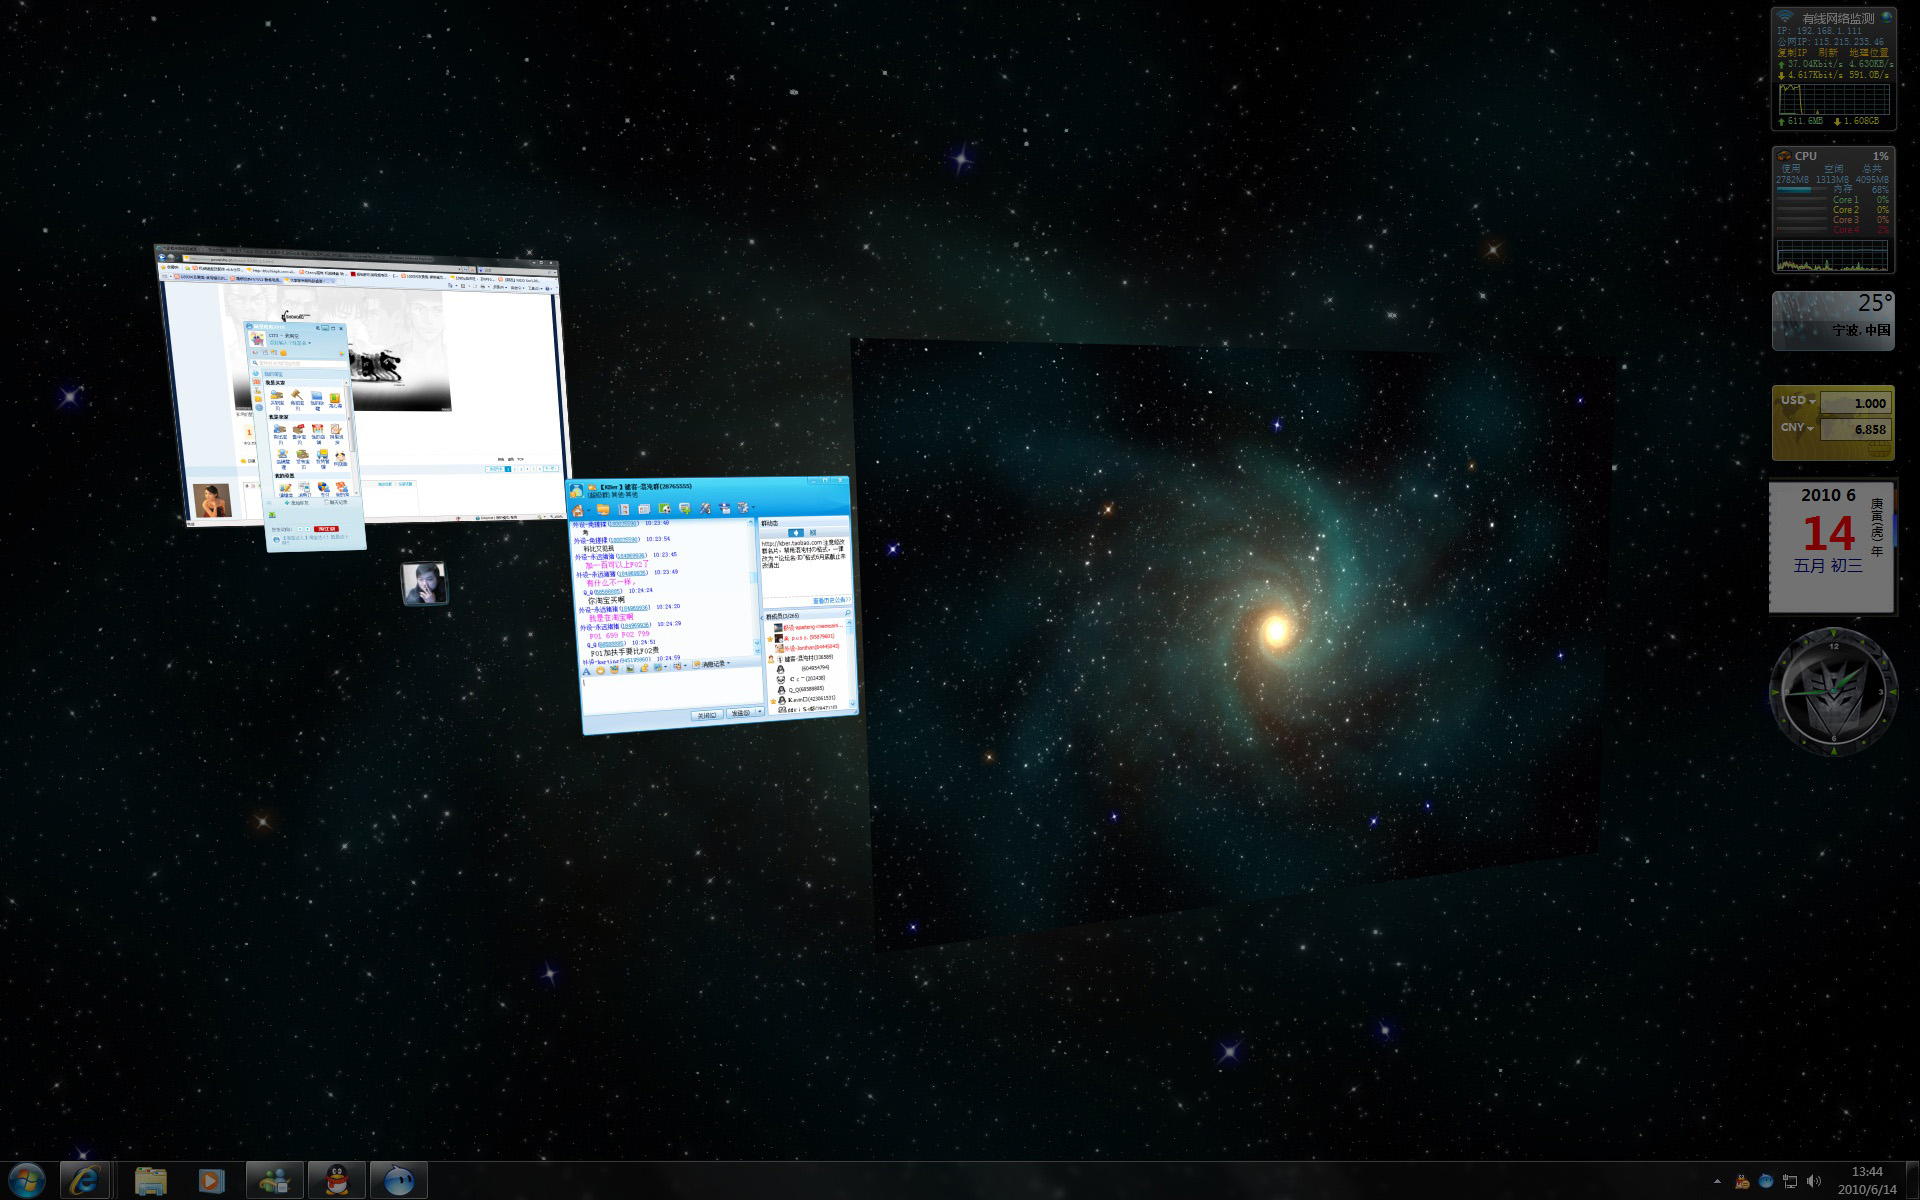
Task: Click the back button in Internet Explorer window
Action: [x=161, y=257]
